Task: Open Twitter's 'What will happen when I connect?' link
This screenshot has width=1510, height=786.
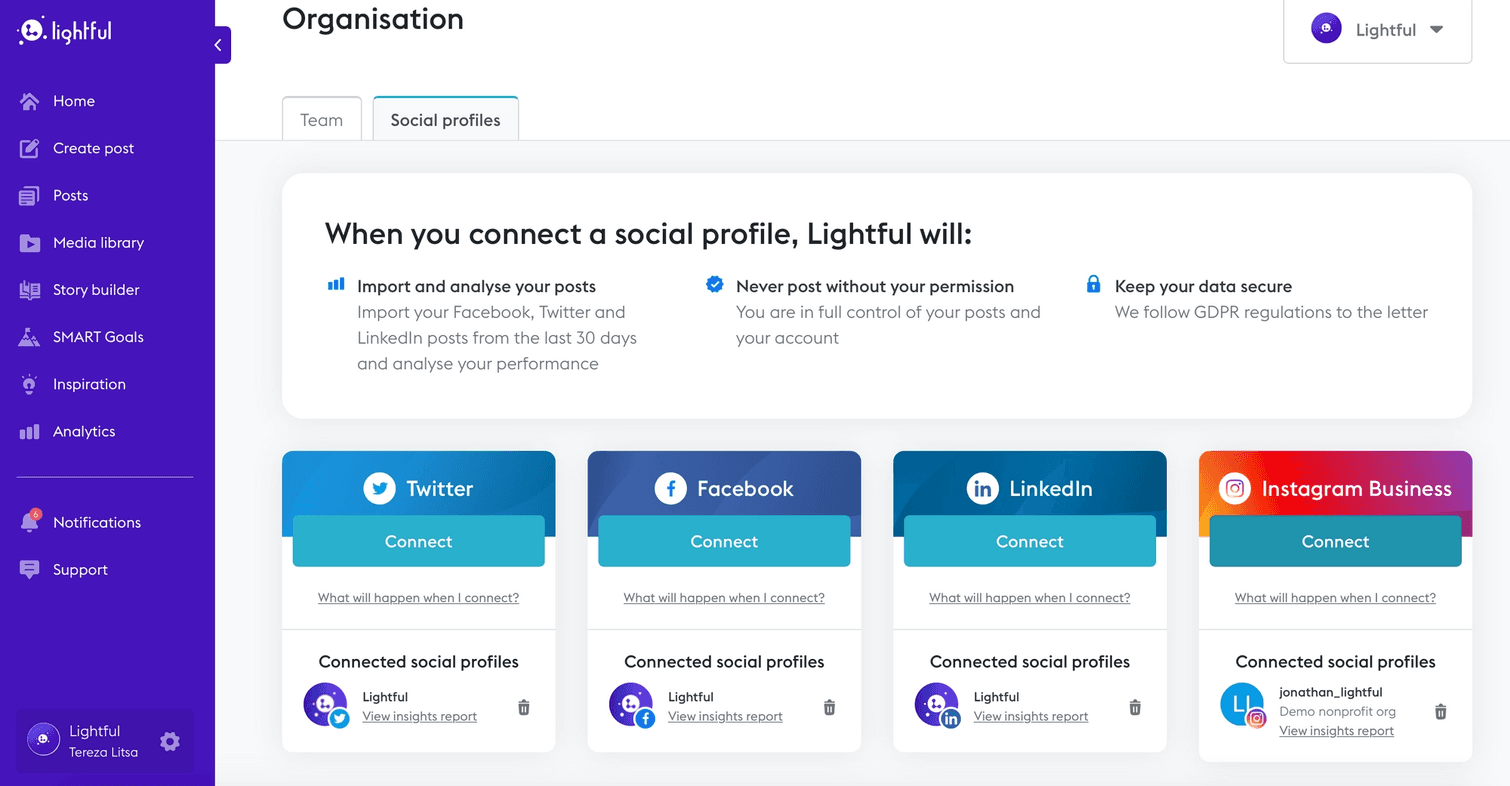Action: (x=418, y=598)
